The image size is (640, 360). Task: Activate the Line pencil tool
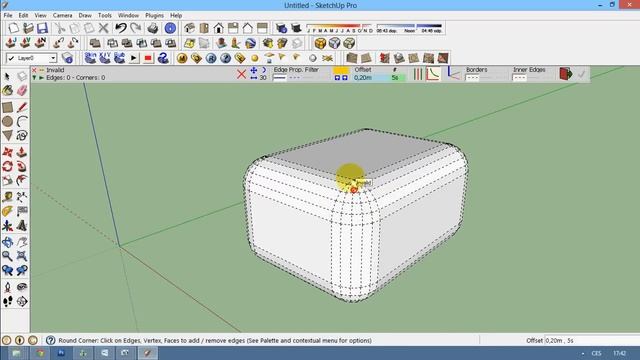tap(22, 107)
